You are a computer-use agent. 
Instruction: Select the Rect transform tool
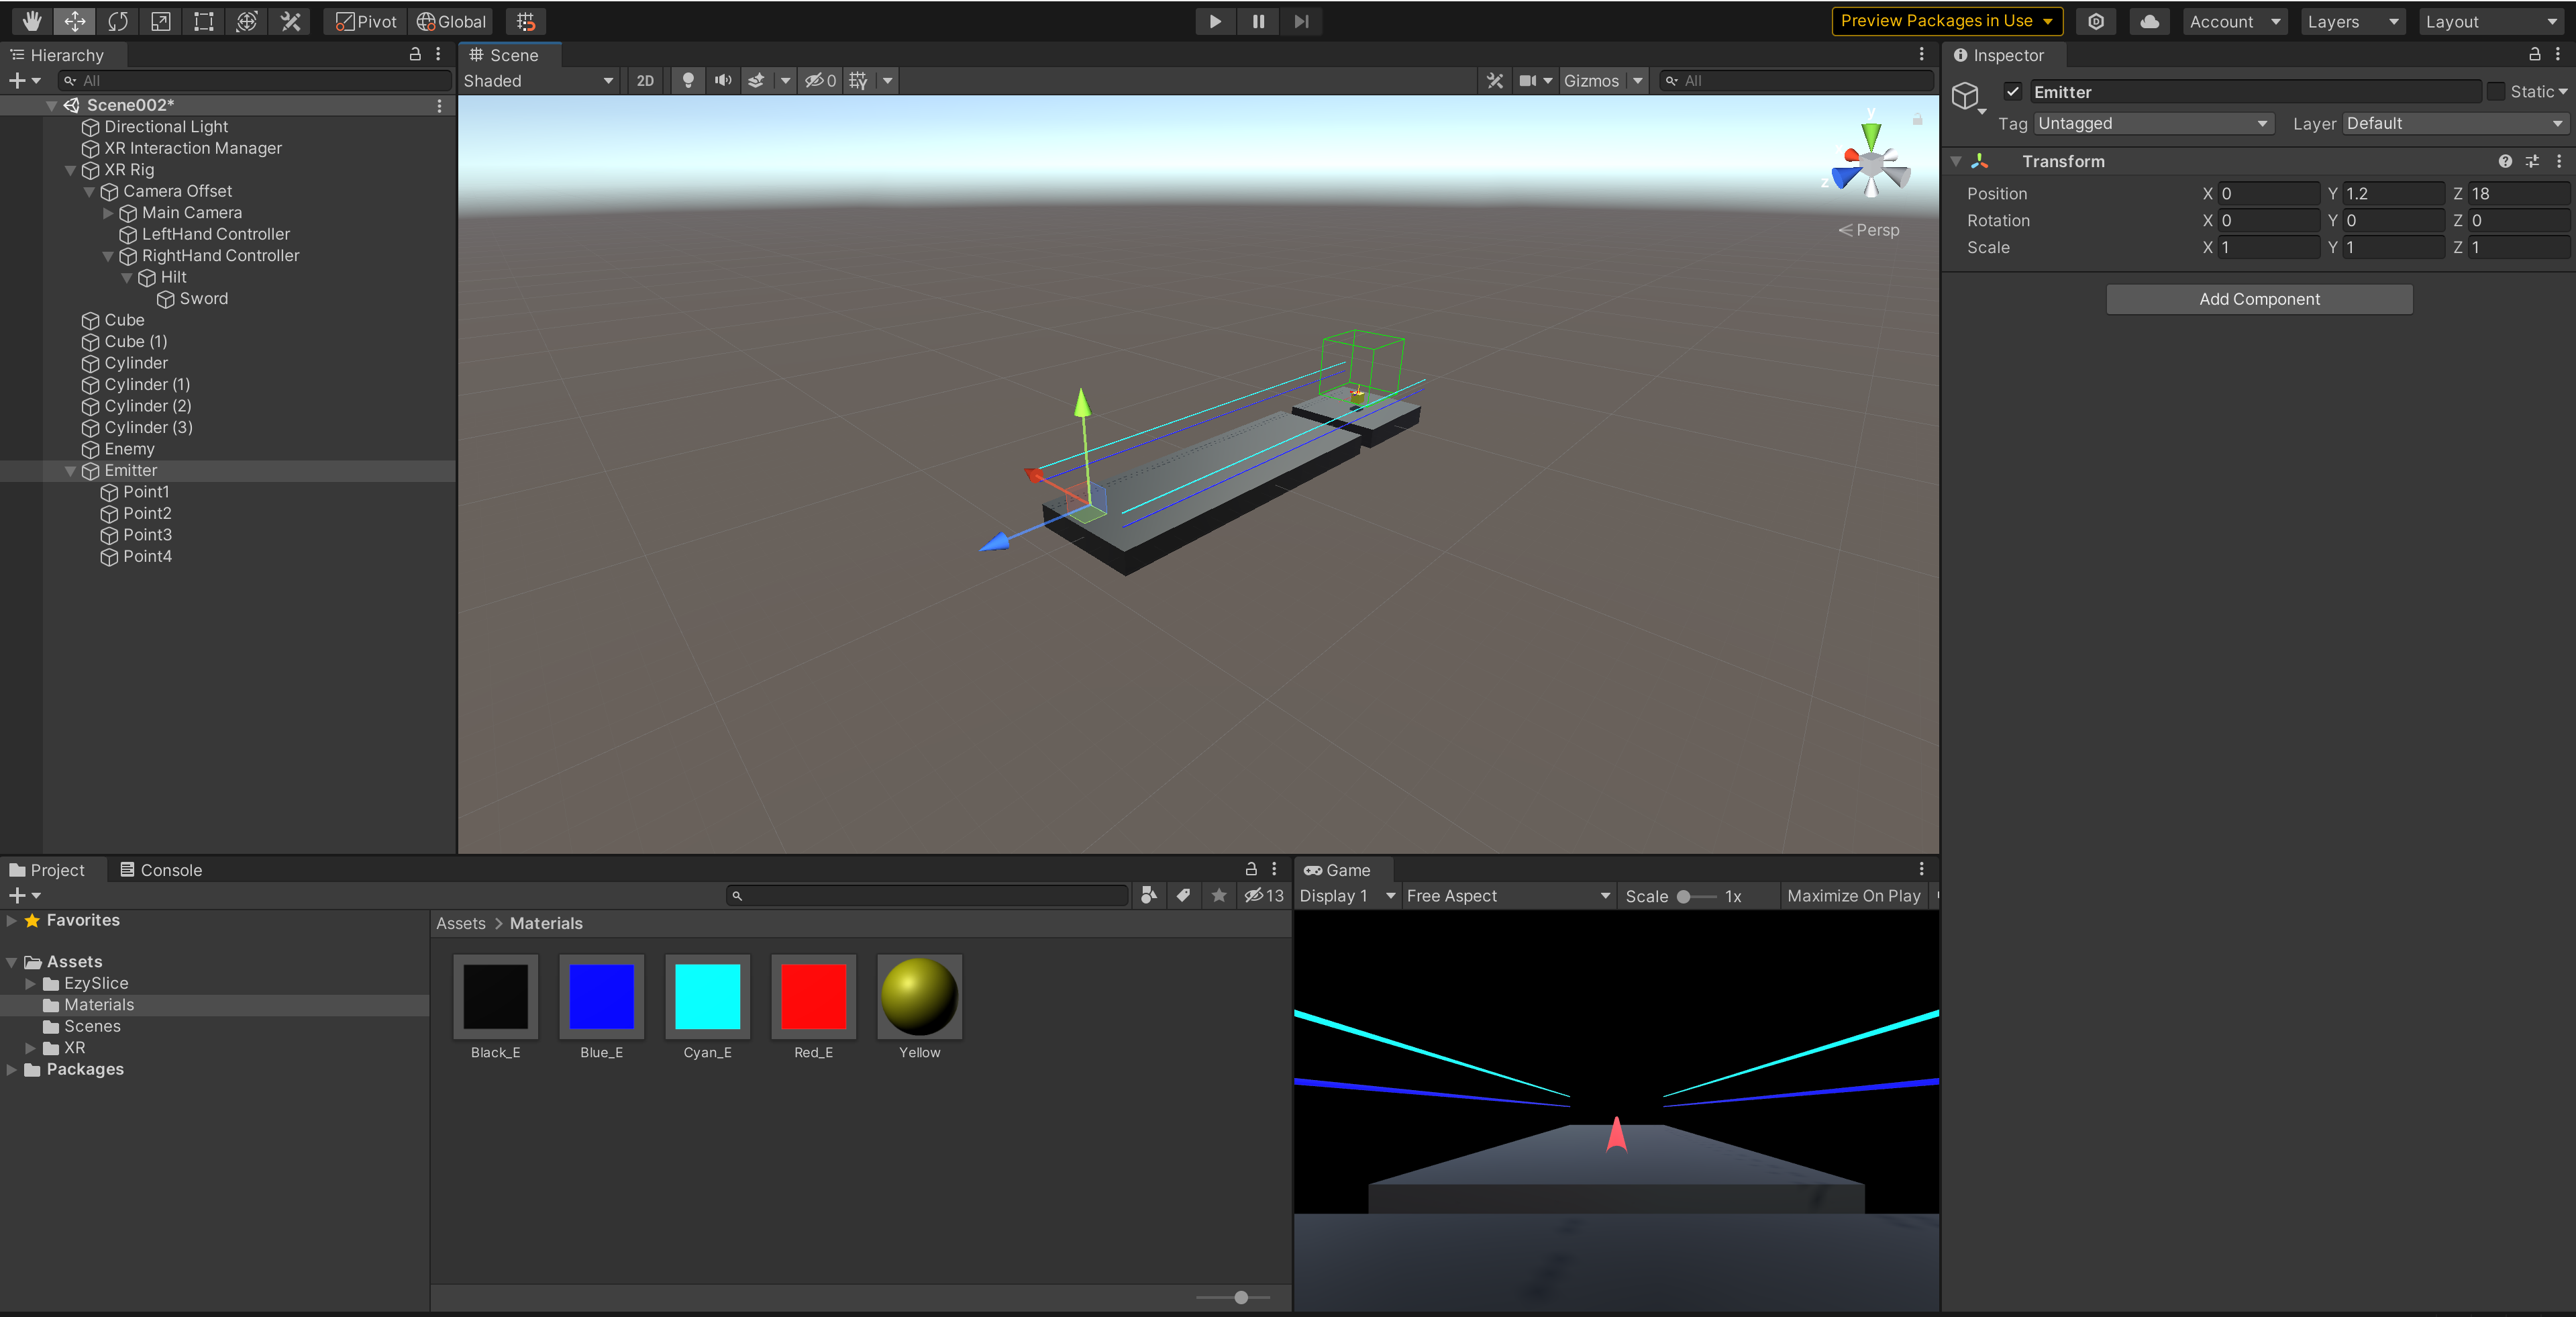click(x=204, y=21)
